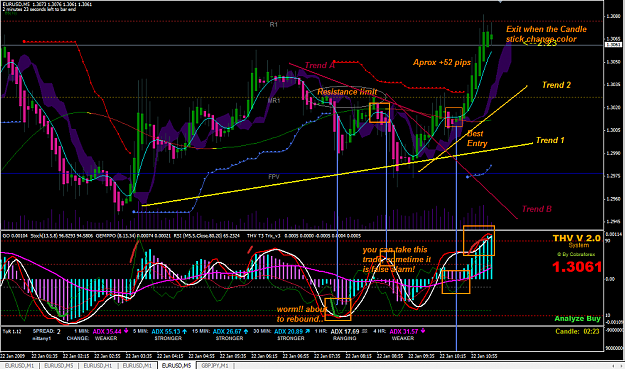Click the THV V 2.0 system title

576,238
